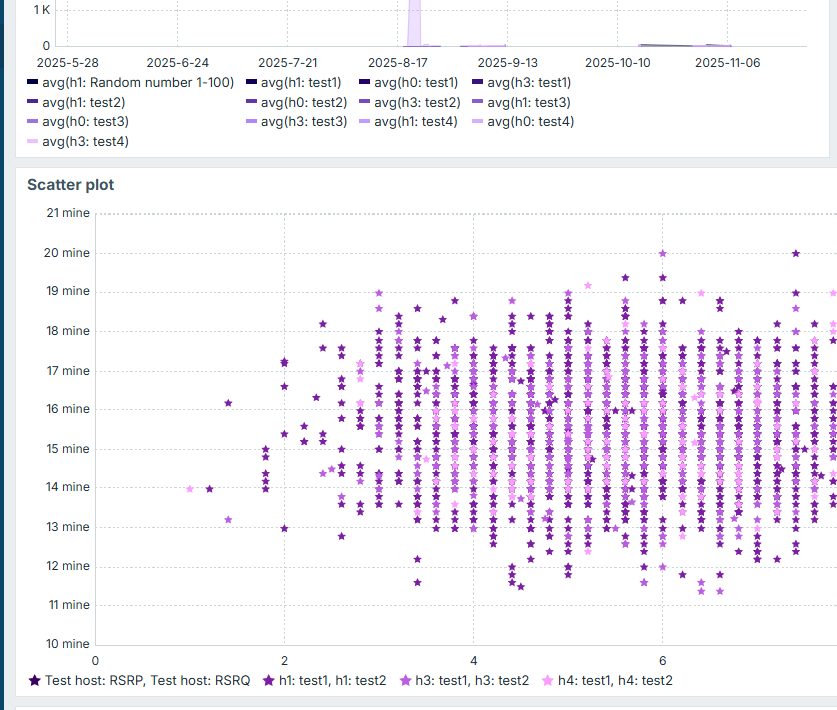837x710 pixels.
Task: Click the 2025-8-17 date label on the graph axis
Action: coord(398,62)
